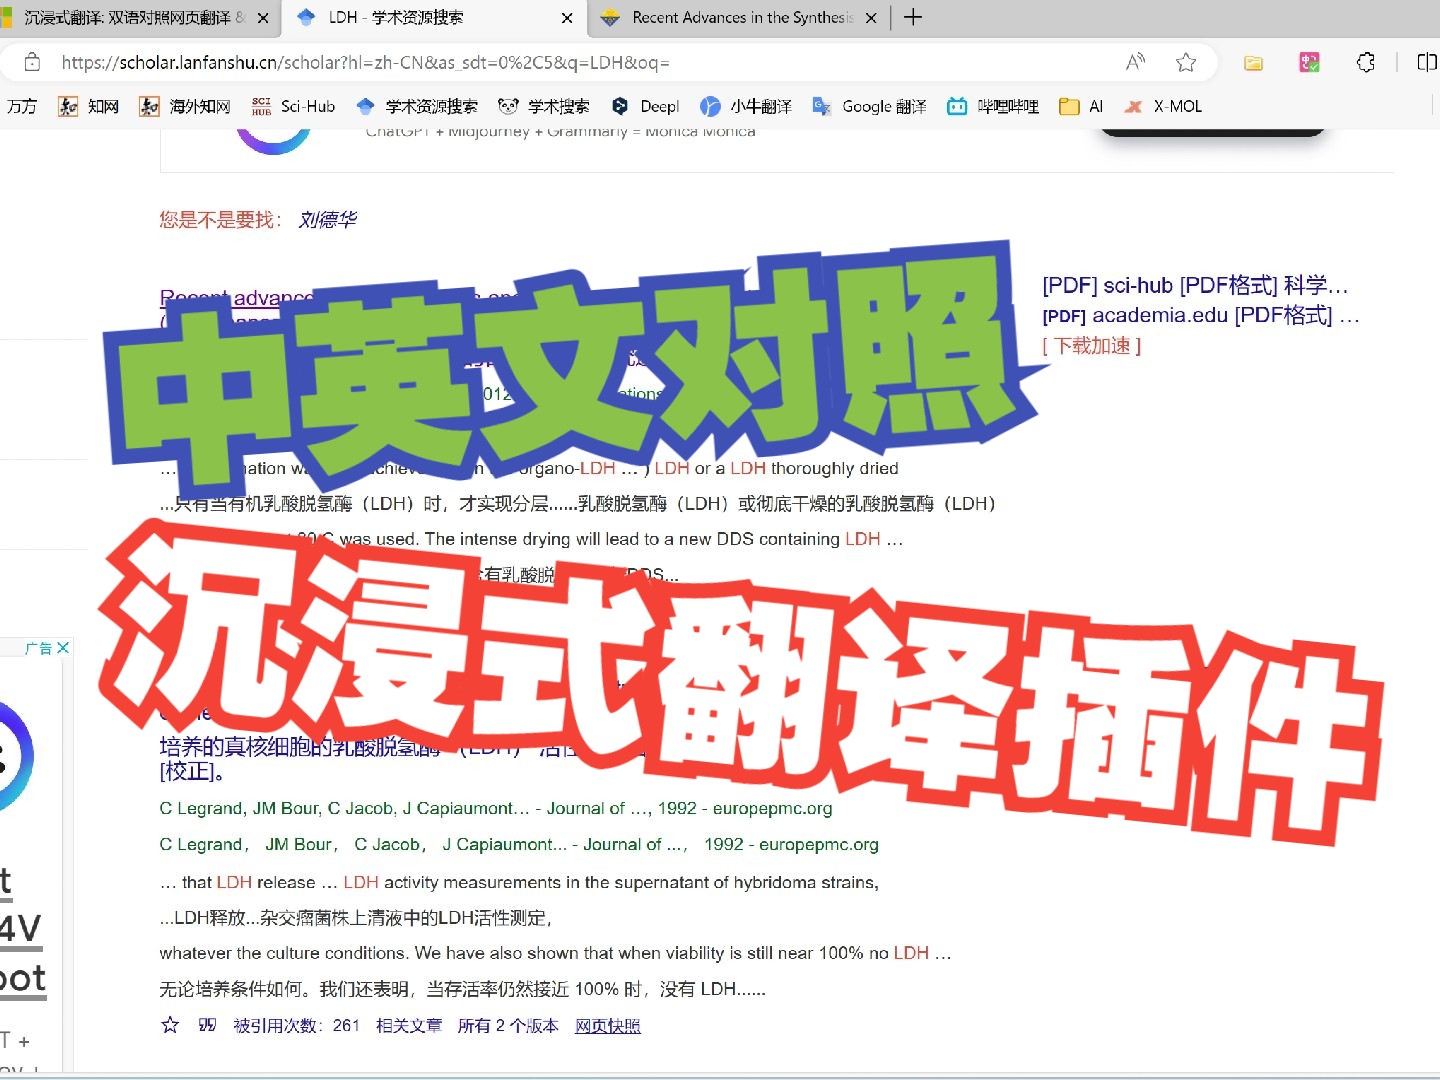View site information lock icon
Viewport: 1440px width, 1080px height.
coord(32,62)
